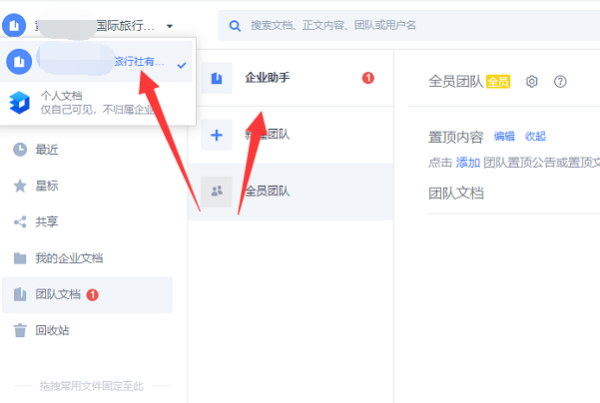Switch to 个人文档 personal documents
The width and height of the screenshot is (600, 403).
click(x=97, y=103)
